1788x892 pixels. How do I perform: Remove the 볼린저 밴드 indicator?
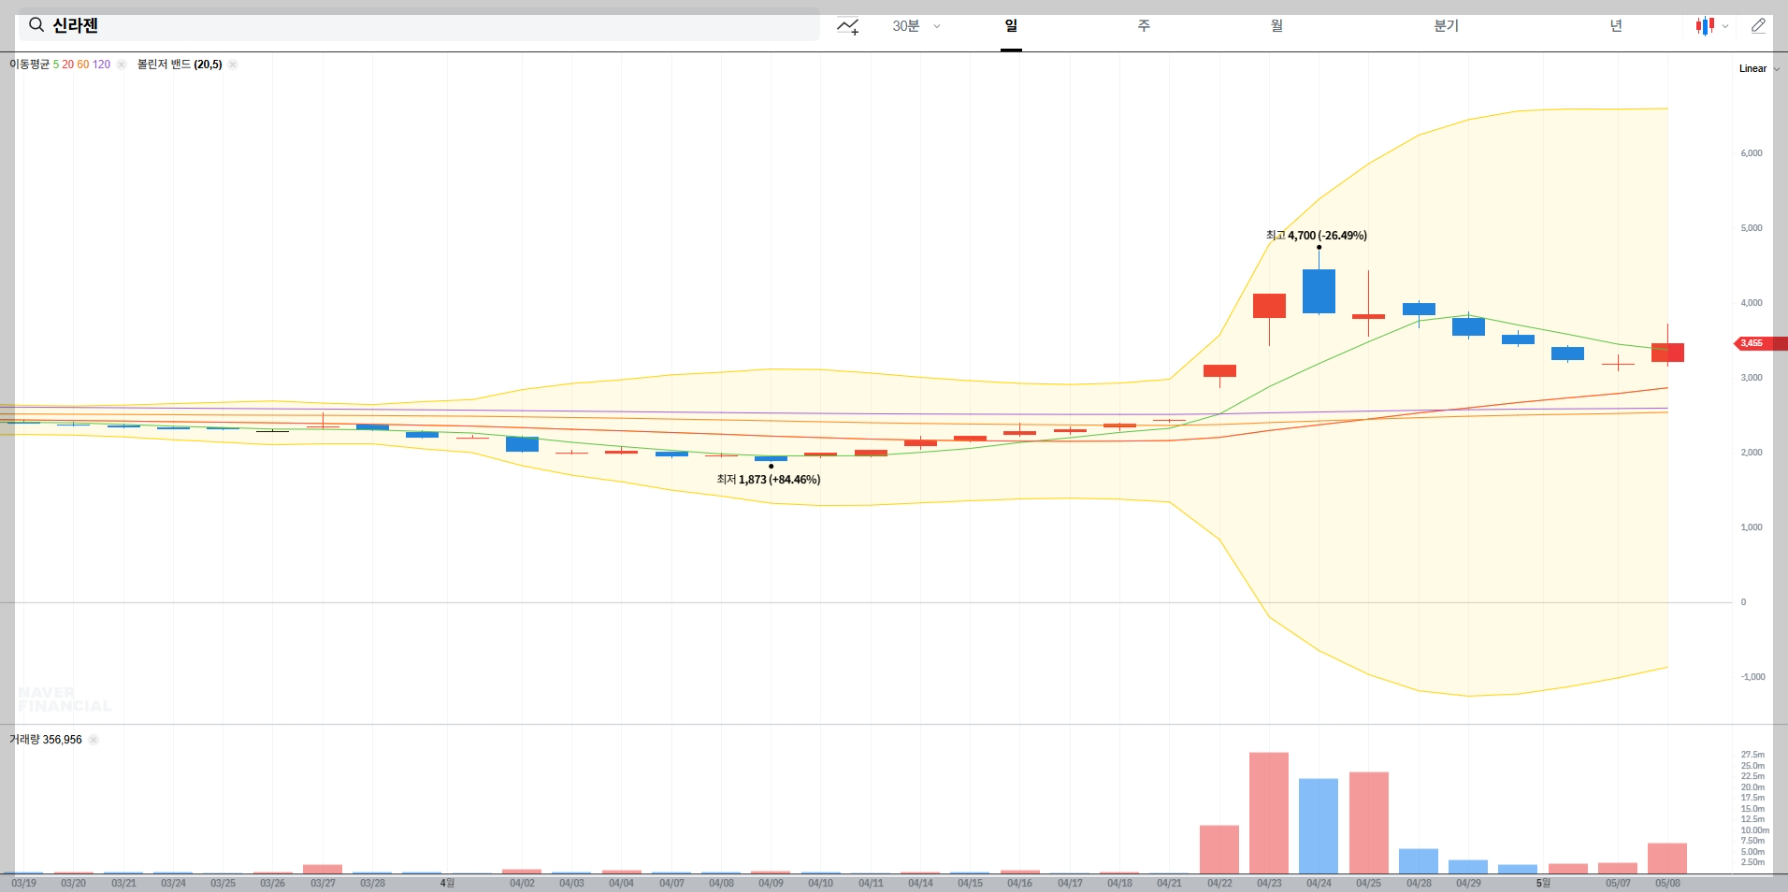[x=232, y=64]
